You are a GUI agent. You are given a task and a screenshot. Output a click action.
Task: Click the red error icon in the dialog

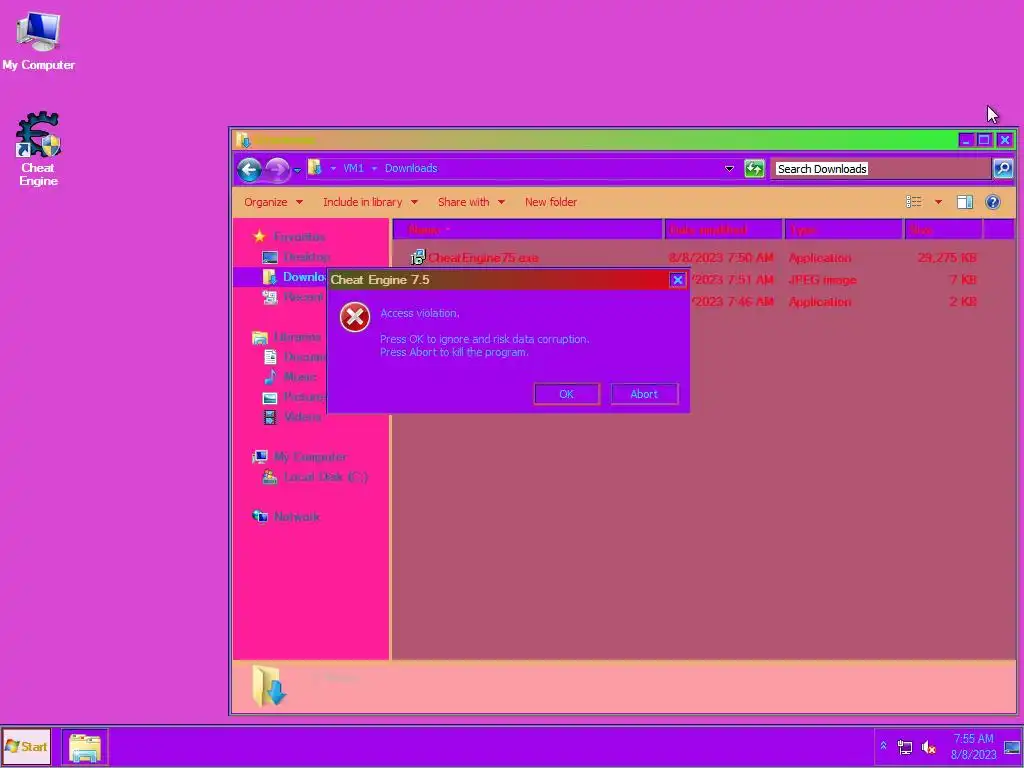pos(355,317)
